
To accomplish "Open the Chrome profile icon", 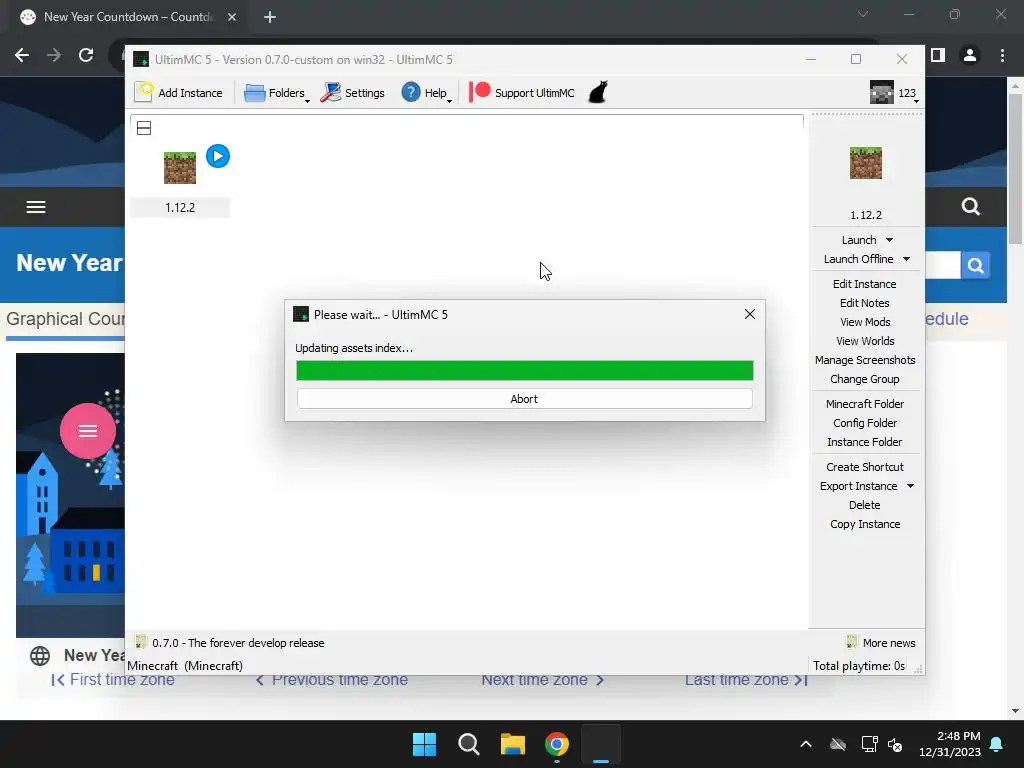I will (970, 56).
